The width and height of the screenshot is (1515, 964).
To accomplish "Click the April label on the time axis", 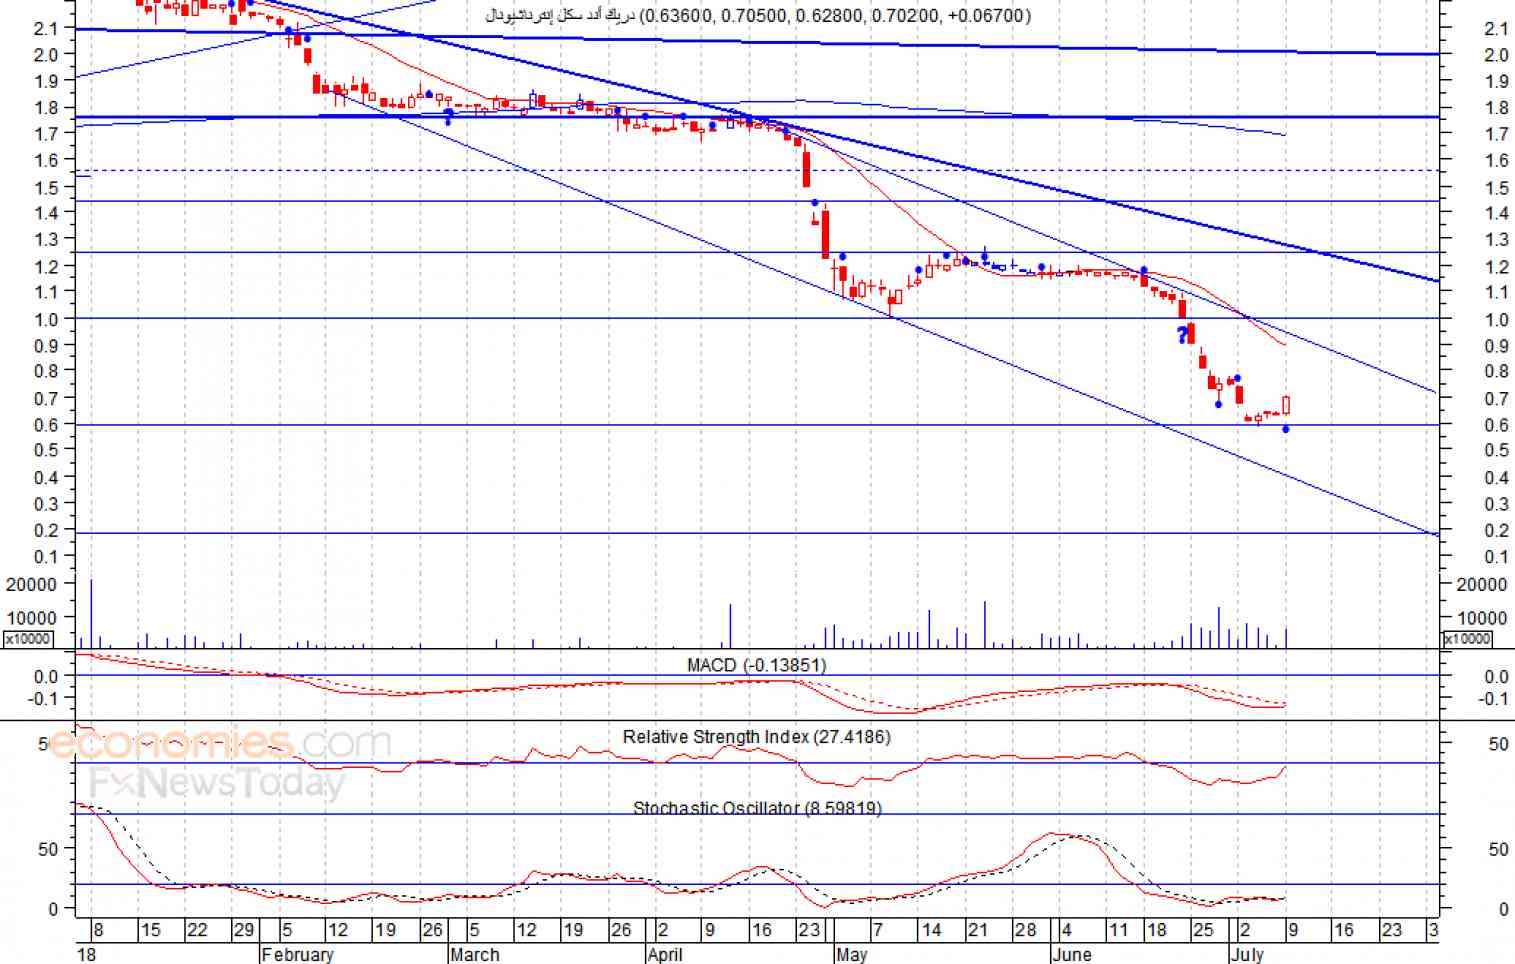I will 665,954.
